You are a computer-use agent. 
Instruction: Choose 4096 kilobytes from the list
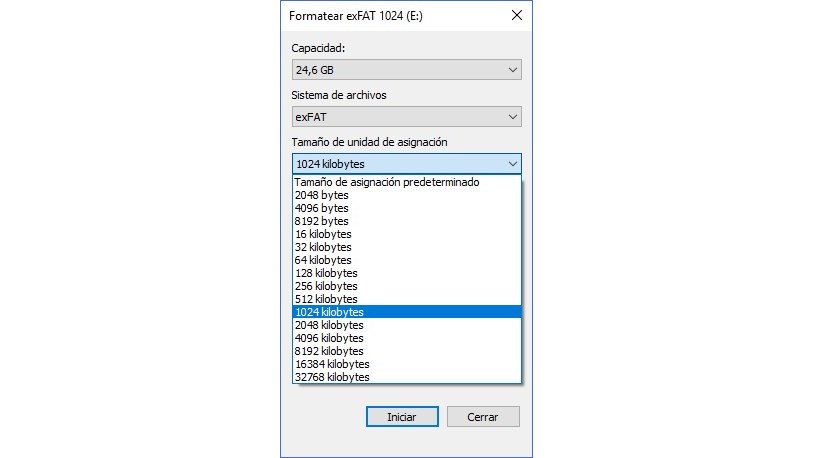click(406, 338)
